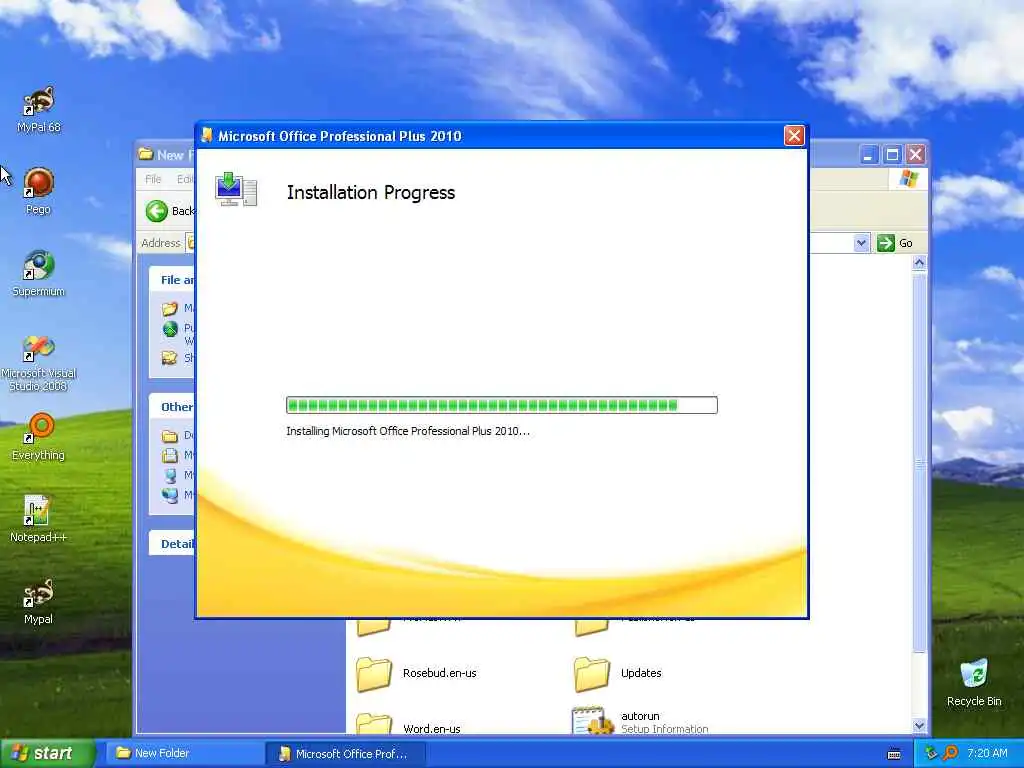This screenshot has width=1024, height=768.
Task: Open the address bar dropdown arrow
Action: pyautogui.click(x=861, y=243)
